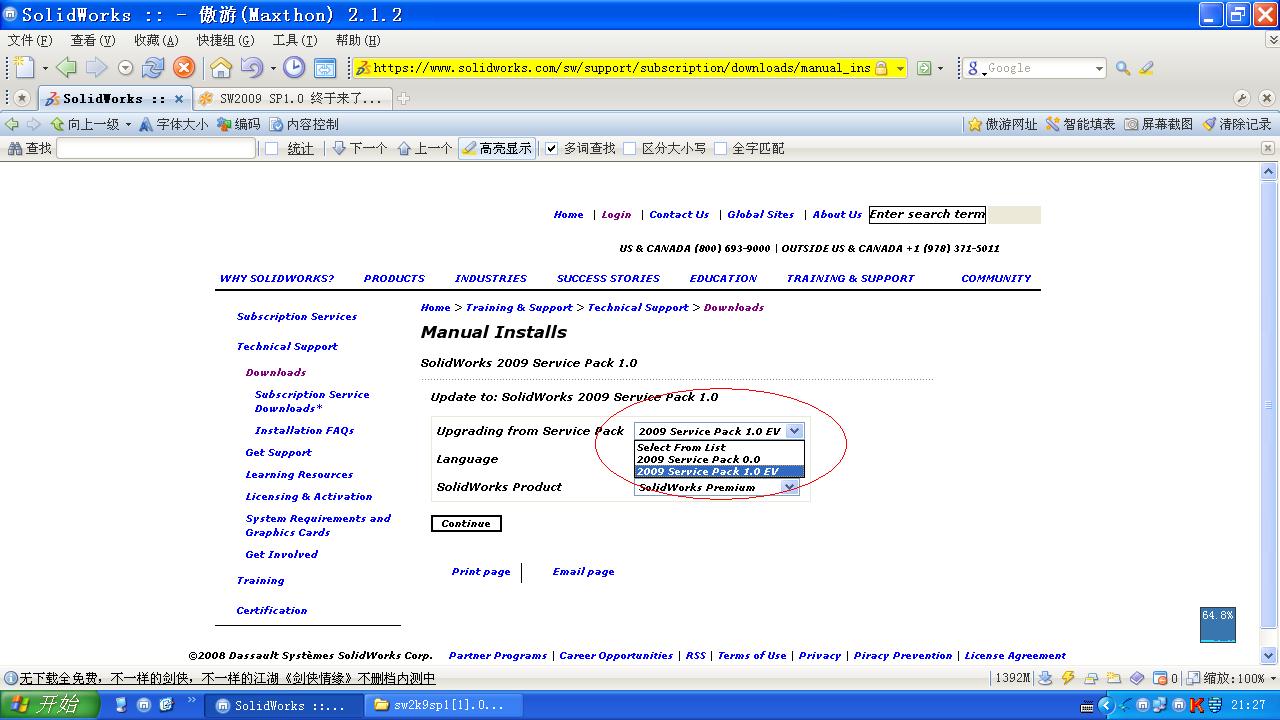Expand the Google search box dropdown arrow
Screen dimensions: 1280x720
pos(1099,68)
